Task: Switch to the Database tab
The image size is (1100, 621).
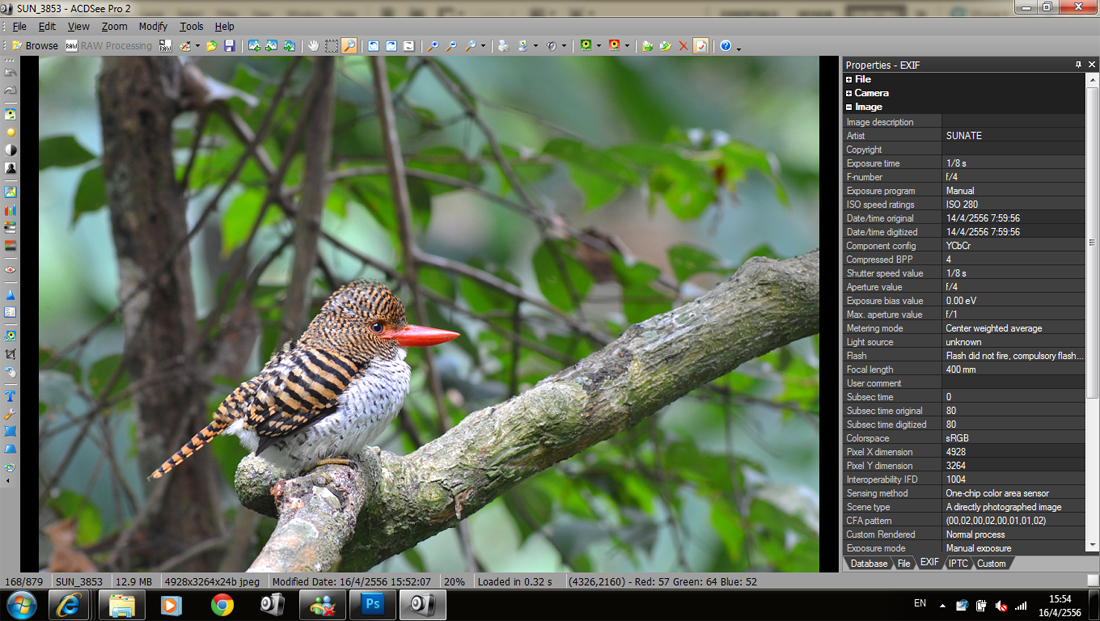Action: (x=868, y=564)
